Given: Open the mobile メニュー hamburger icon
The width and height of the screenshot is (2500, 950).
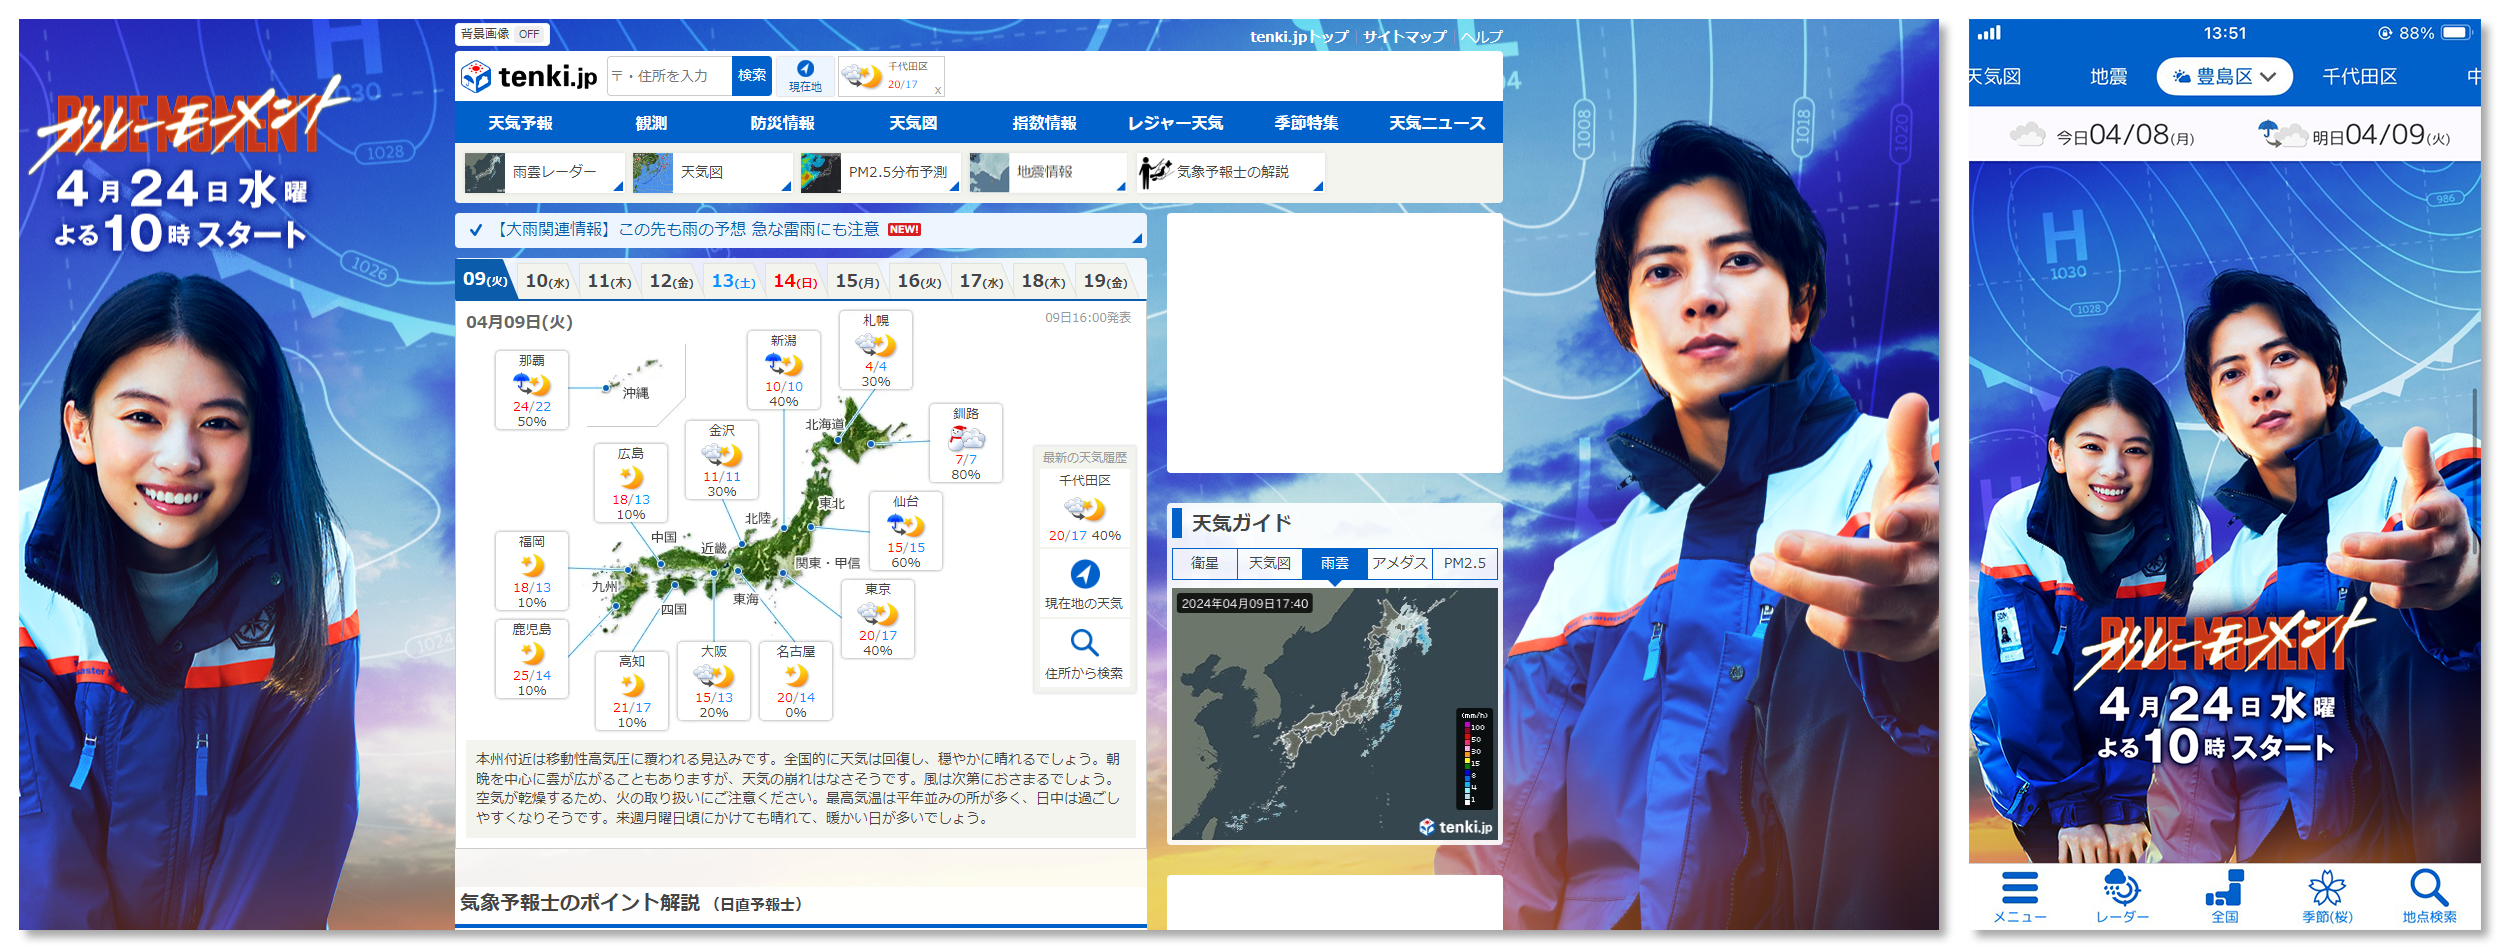Looking at the screenshot, I should pos(2020,887).
